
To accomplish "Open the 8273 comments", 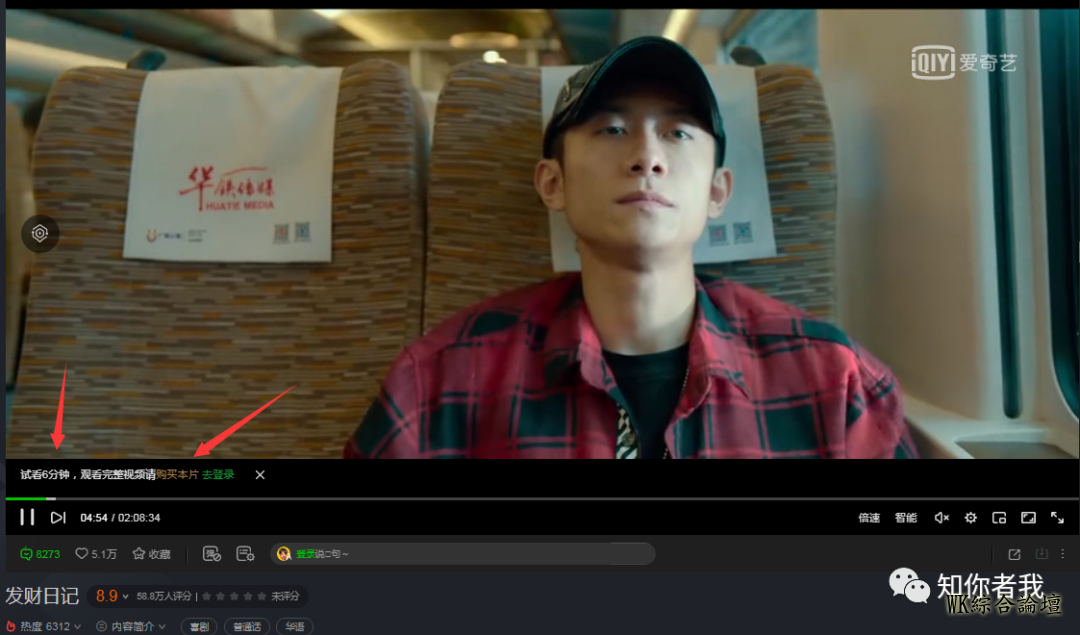I will pyautogui.click(x=40, y=554).
